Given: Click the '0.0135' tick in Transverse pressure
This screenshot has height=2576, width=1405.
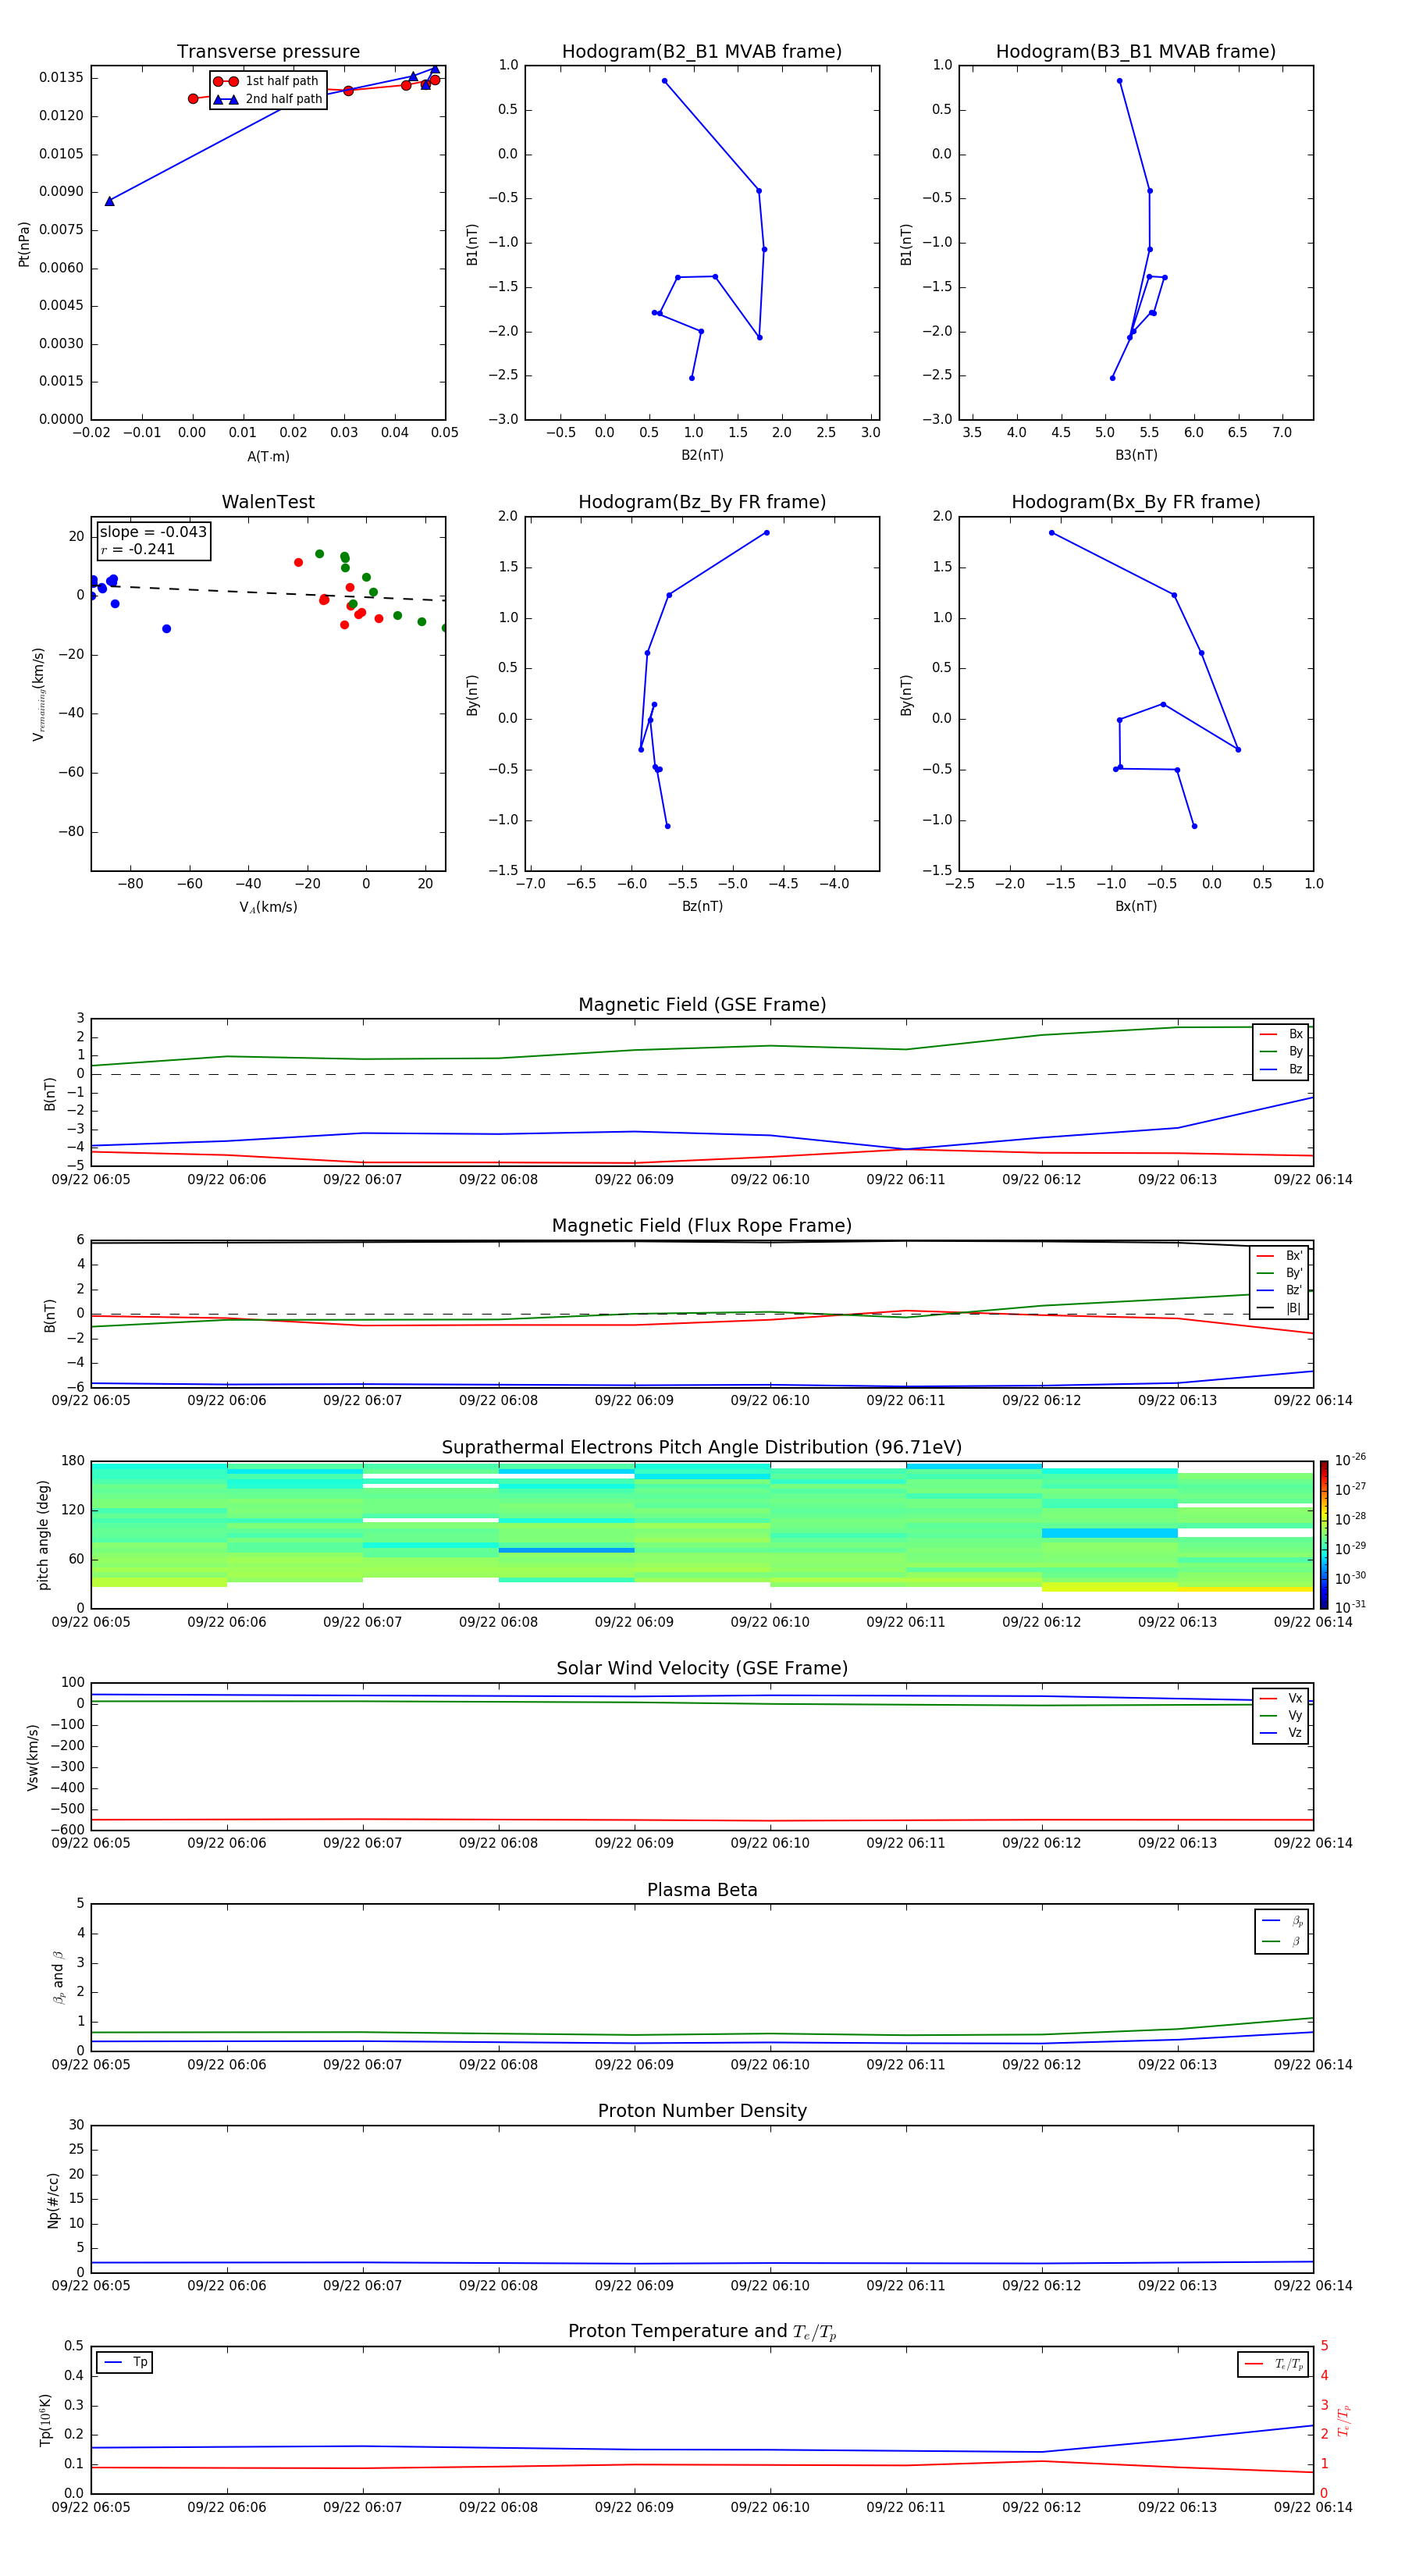Looking at the screenshot, I should point(61,78).
